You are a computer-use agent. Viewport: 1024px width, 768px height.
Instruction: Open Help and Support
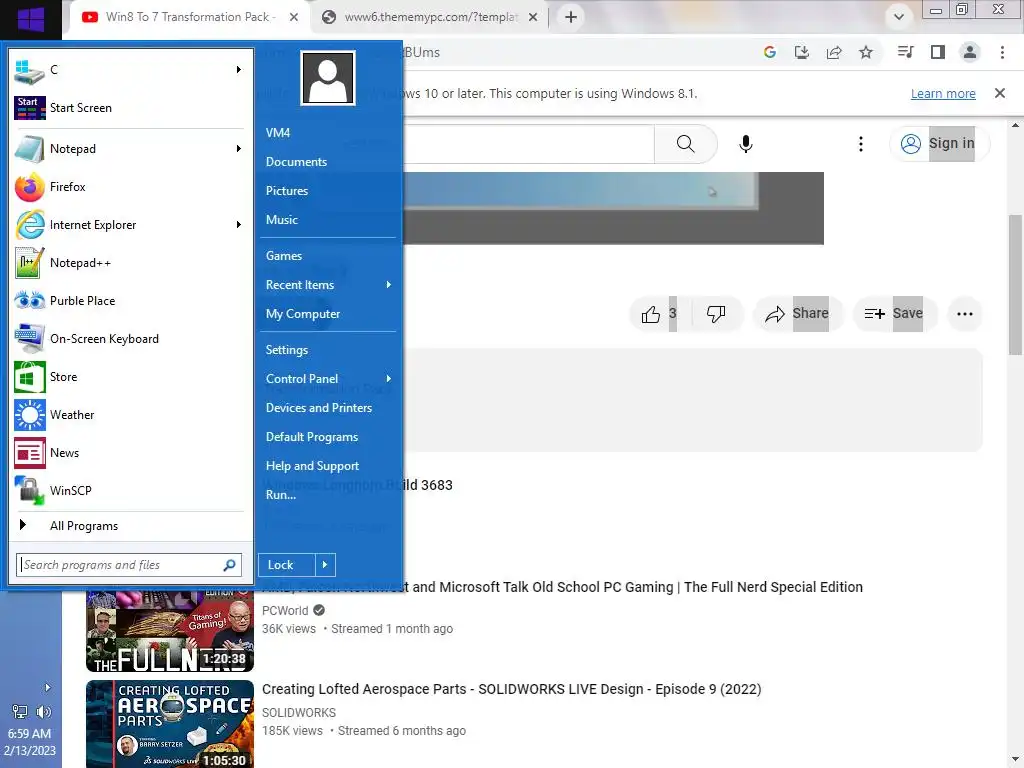tap(312, 466)
